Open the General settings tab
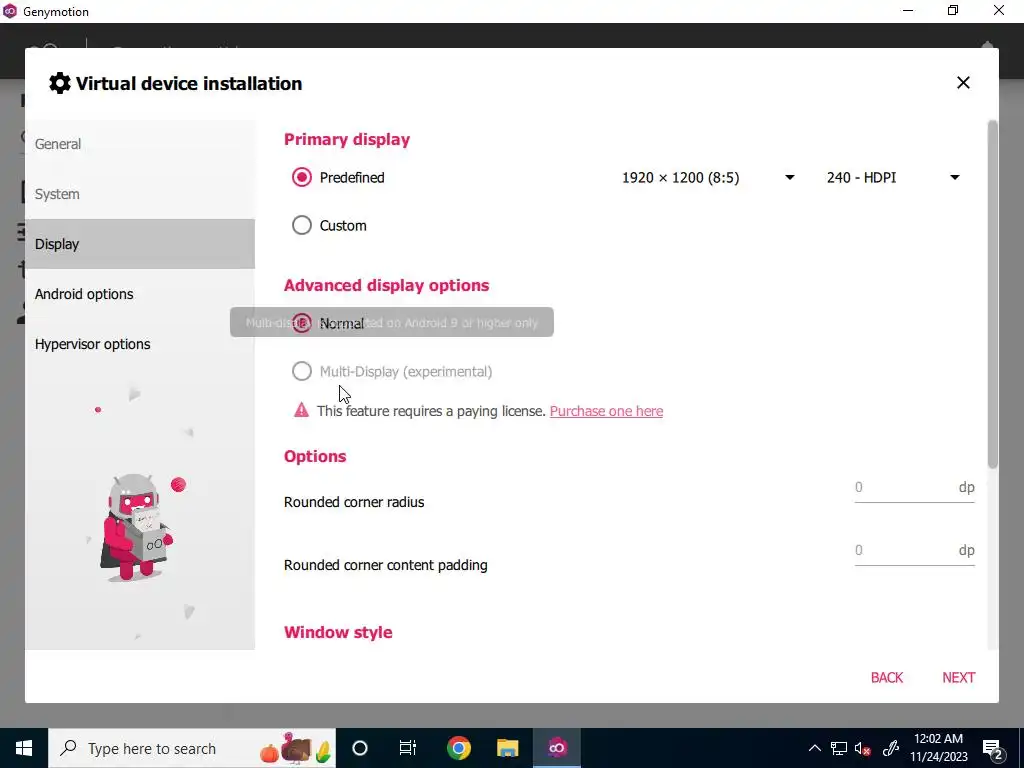 (x=140, y=144)
